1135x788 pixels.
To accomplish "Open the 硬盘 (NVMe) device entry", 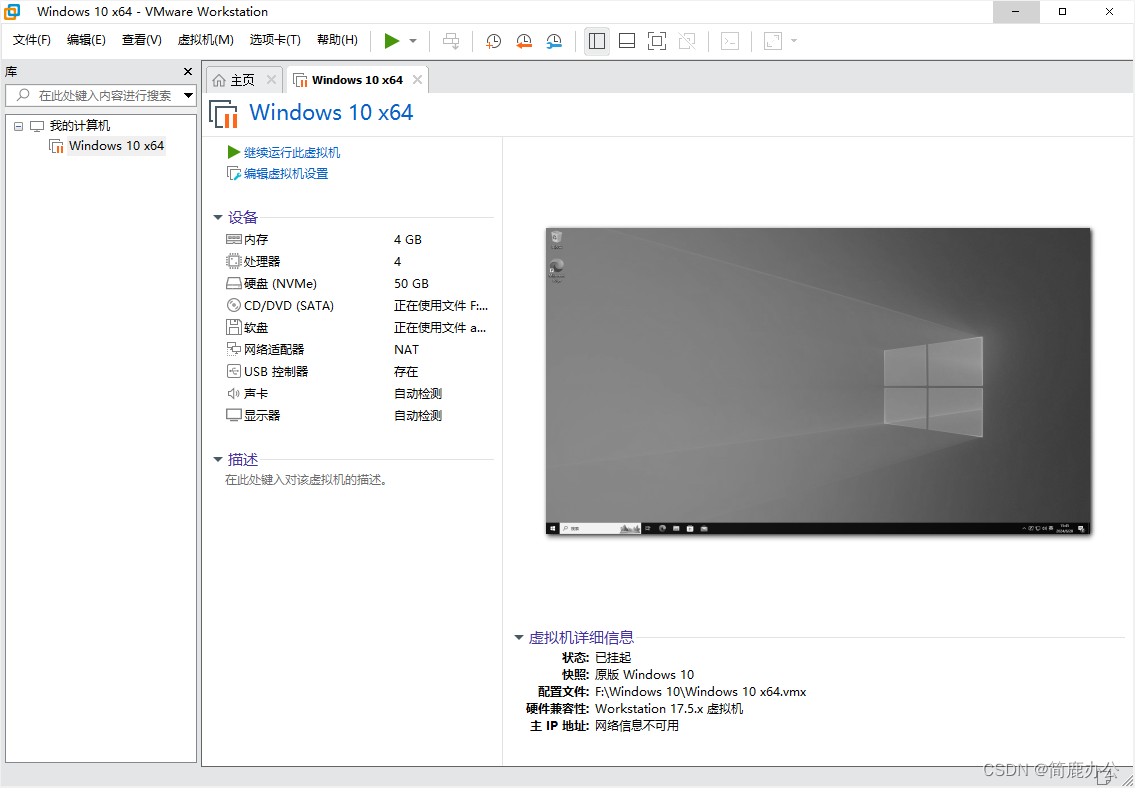I will coord(271,284).
